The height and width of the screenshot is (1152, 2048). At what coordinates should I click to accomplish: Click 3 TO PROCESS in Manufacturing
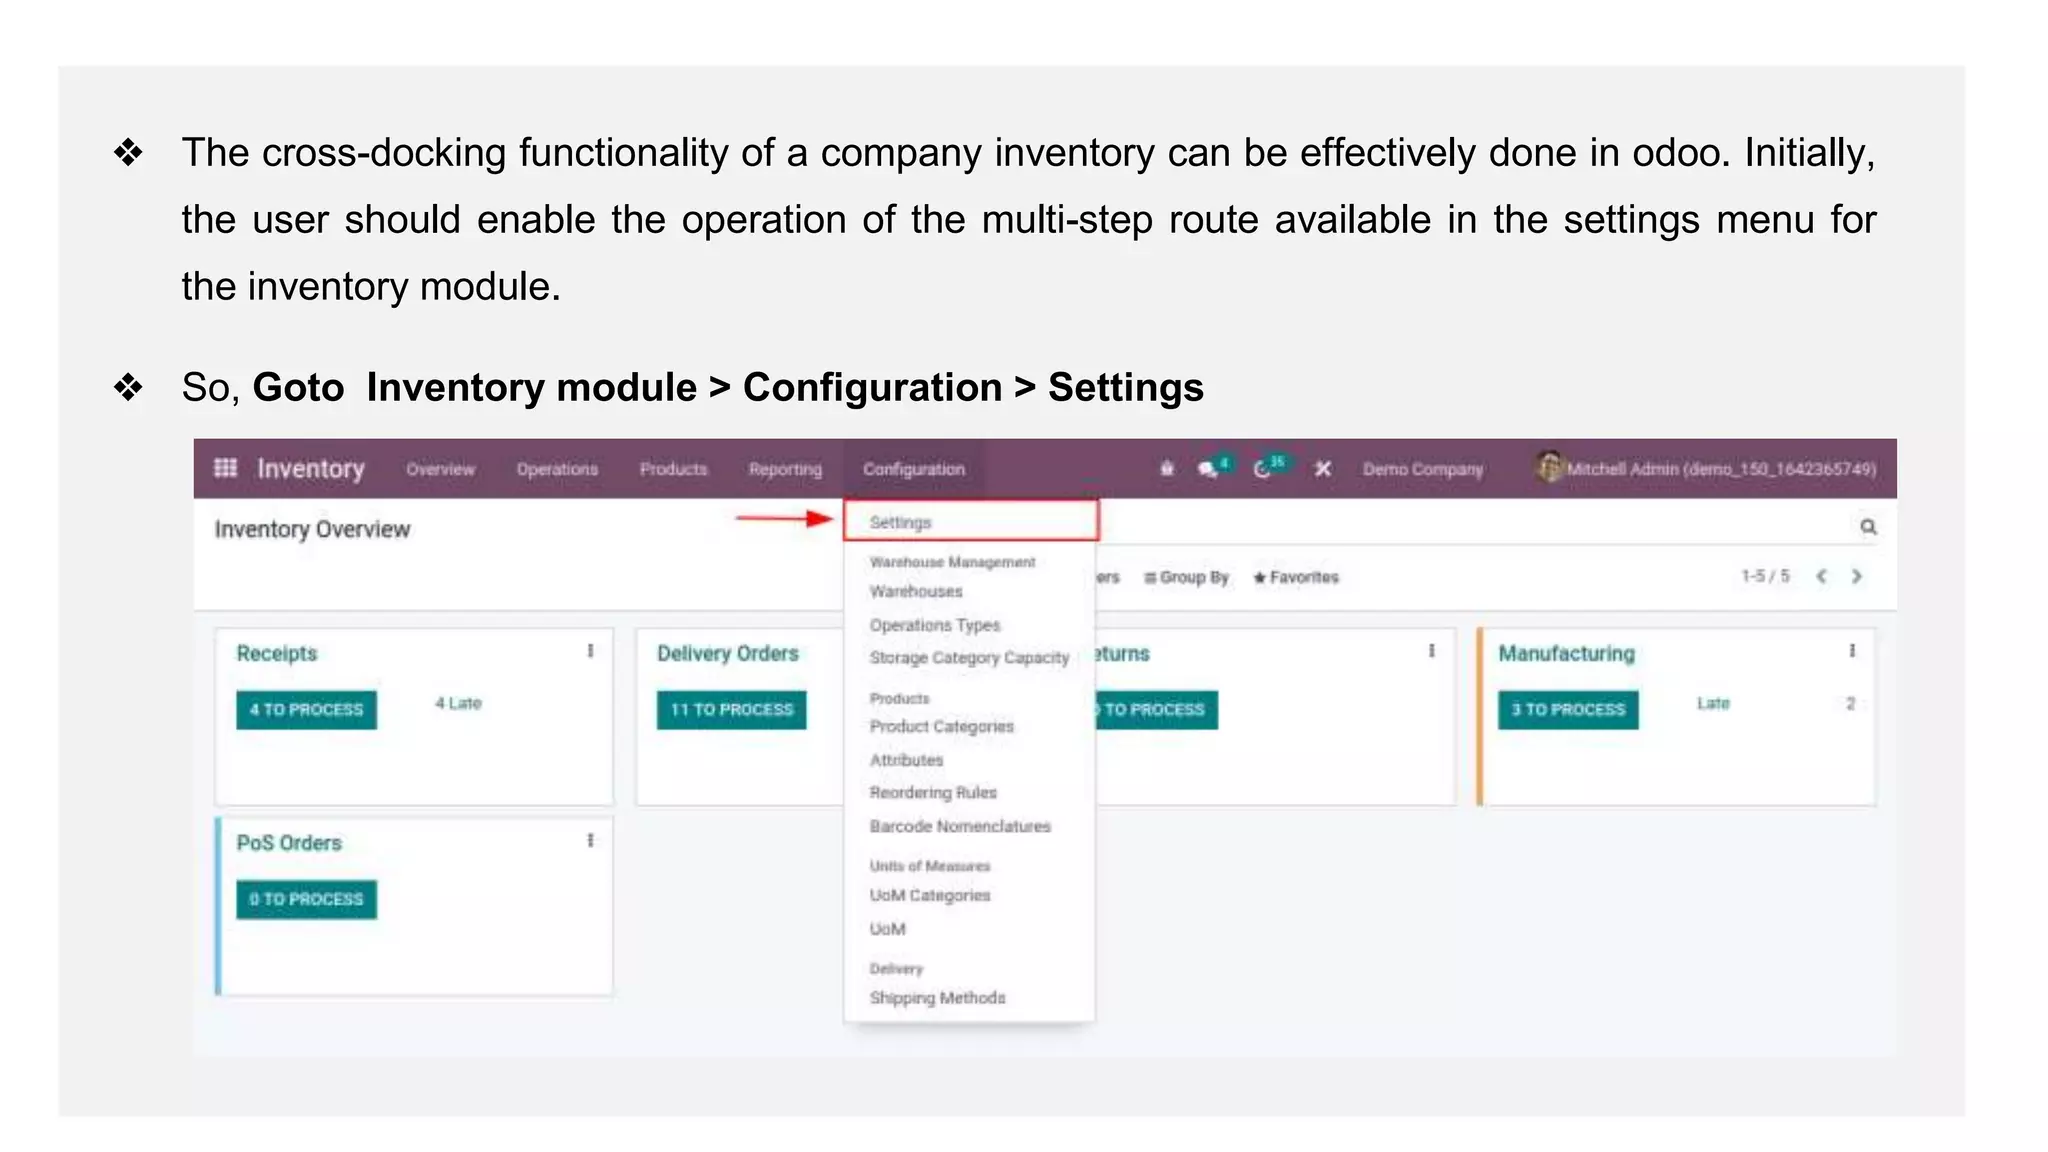[x=1568, y=709]
